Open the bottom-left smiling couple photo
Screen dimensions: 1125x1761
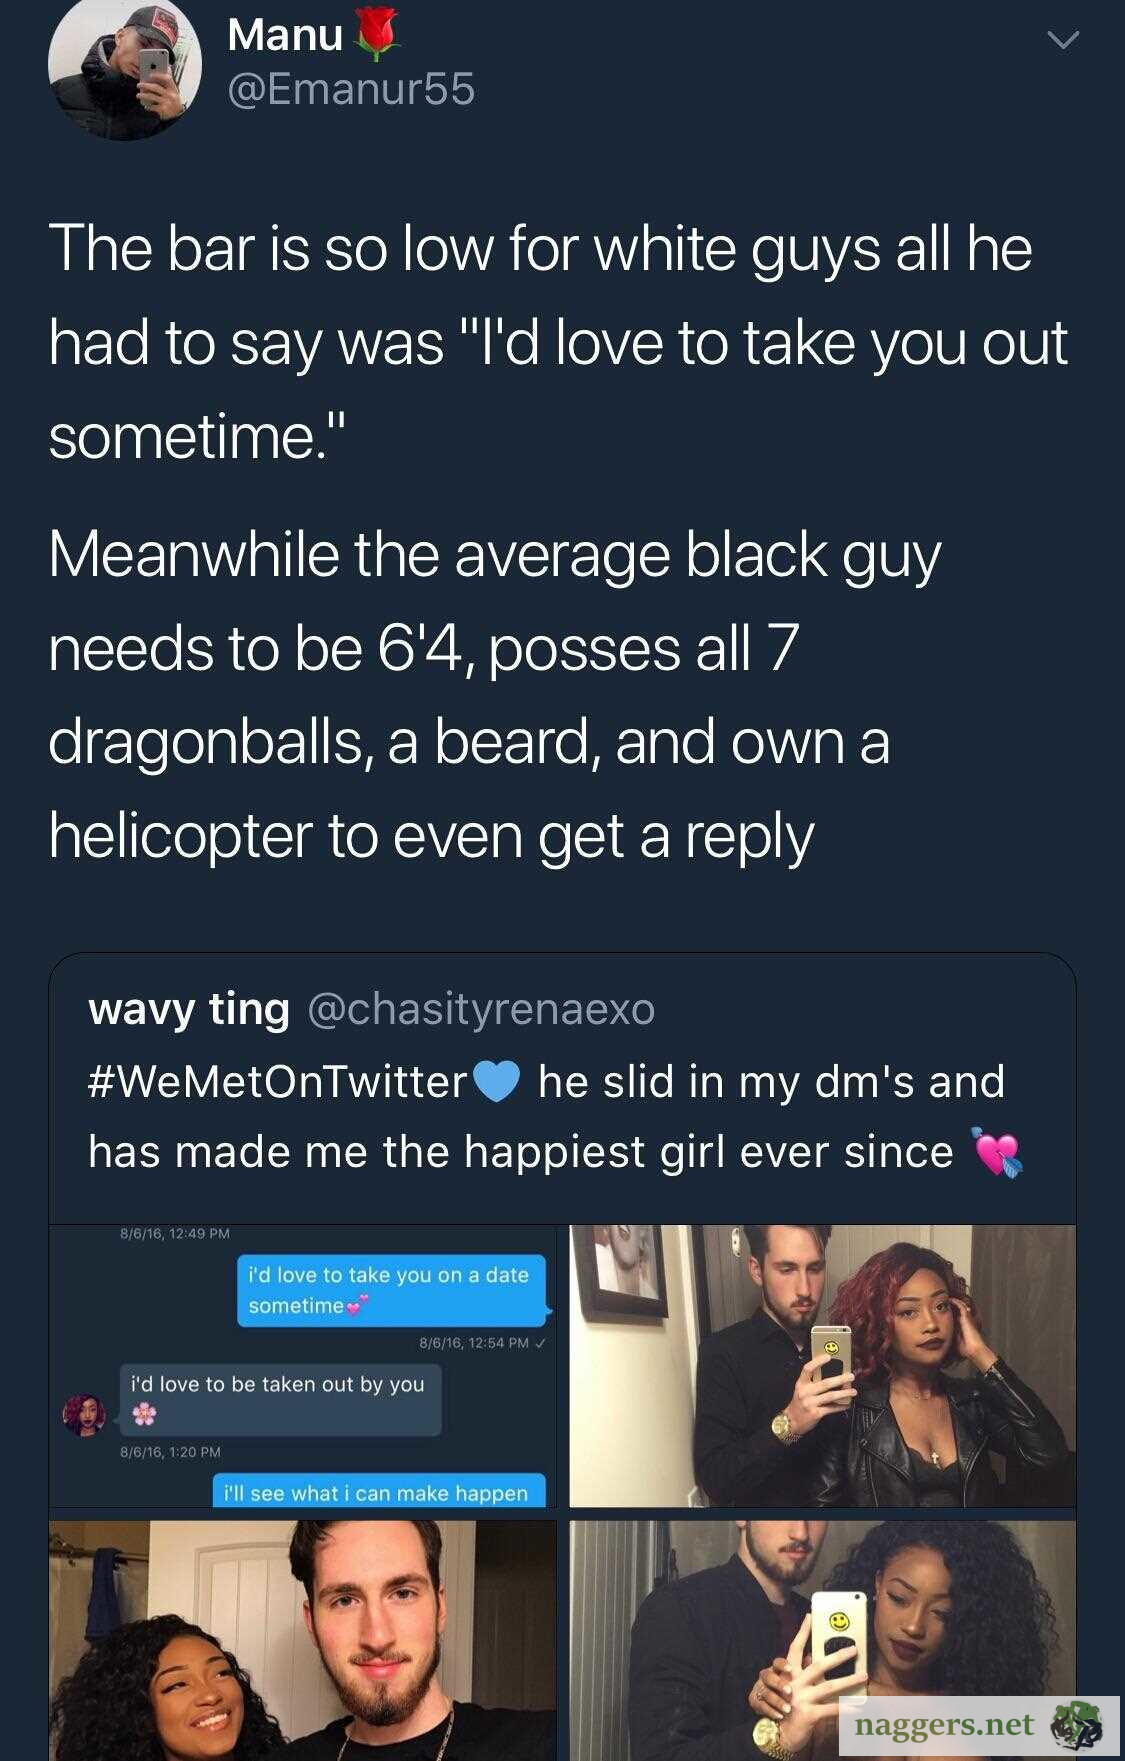click(303, 1641)
